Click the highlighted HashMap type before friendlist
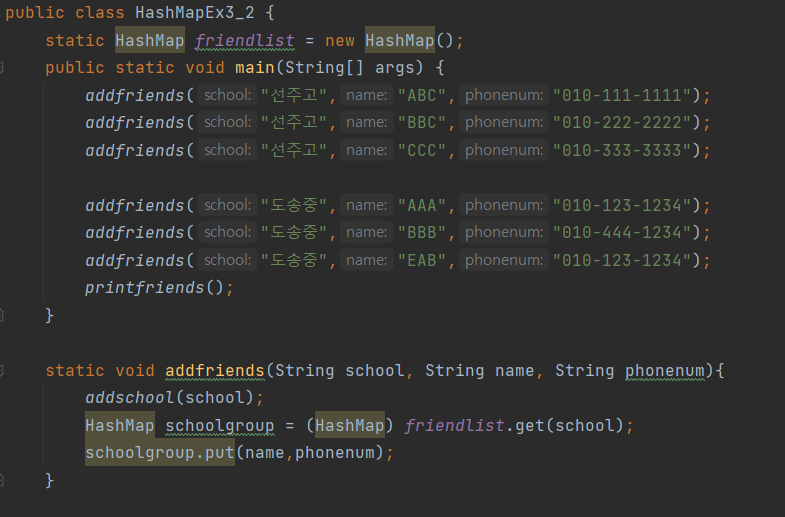785x517 pixels. point(150,40)
